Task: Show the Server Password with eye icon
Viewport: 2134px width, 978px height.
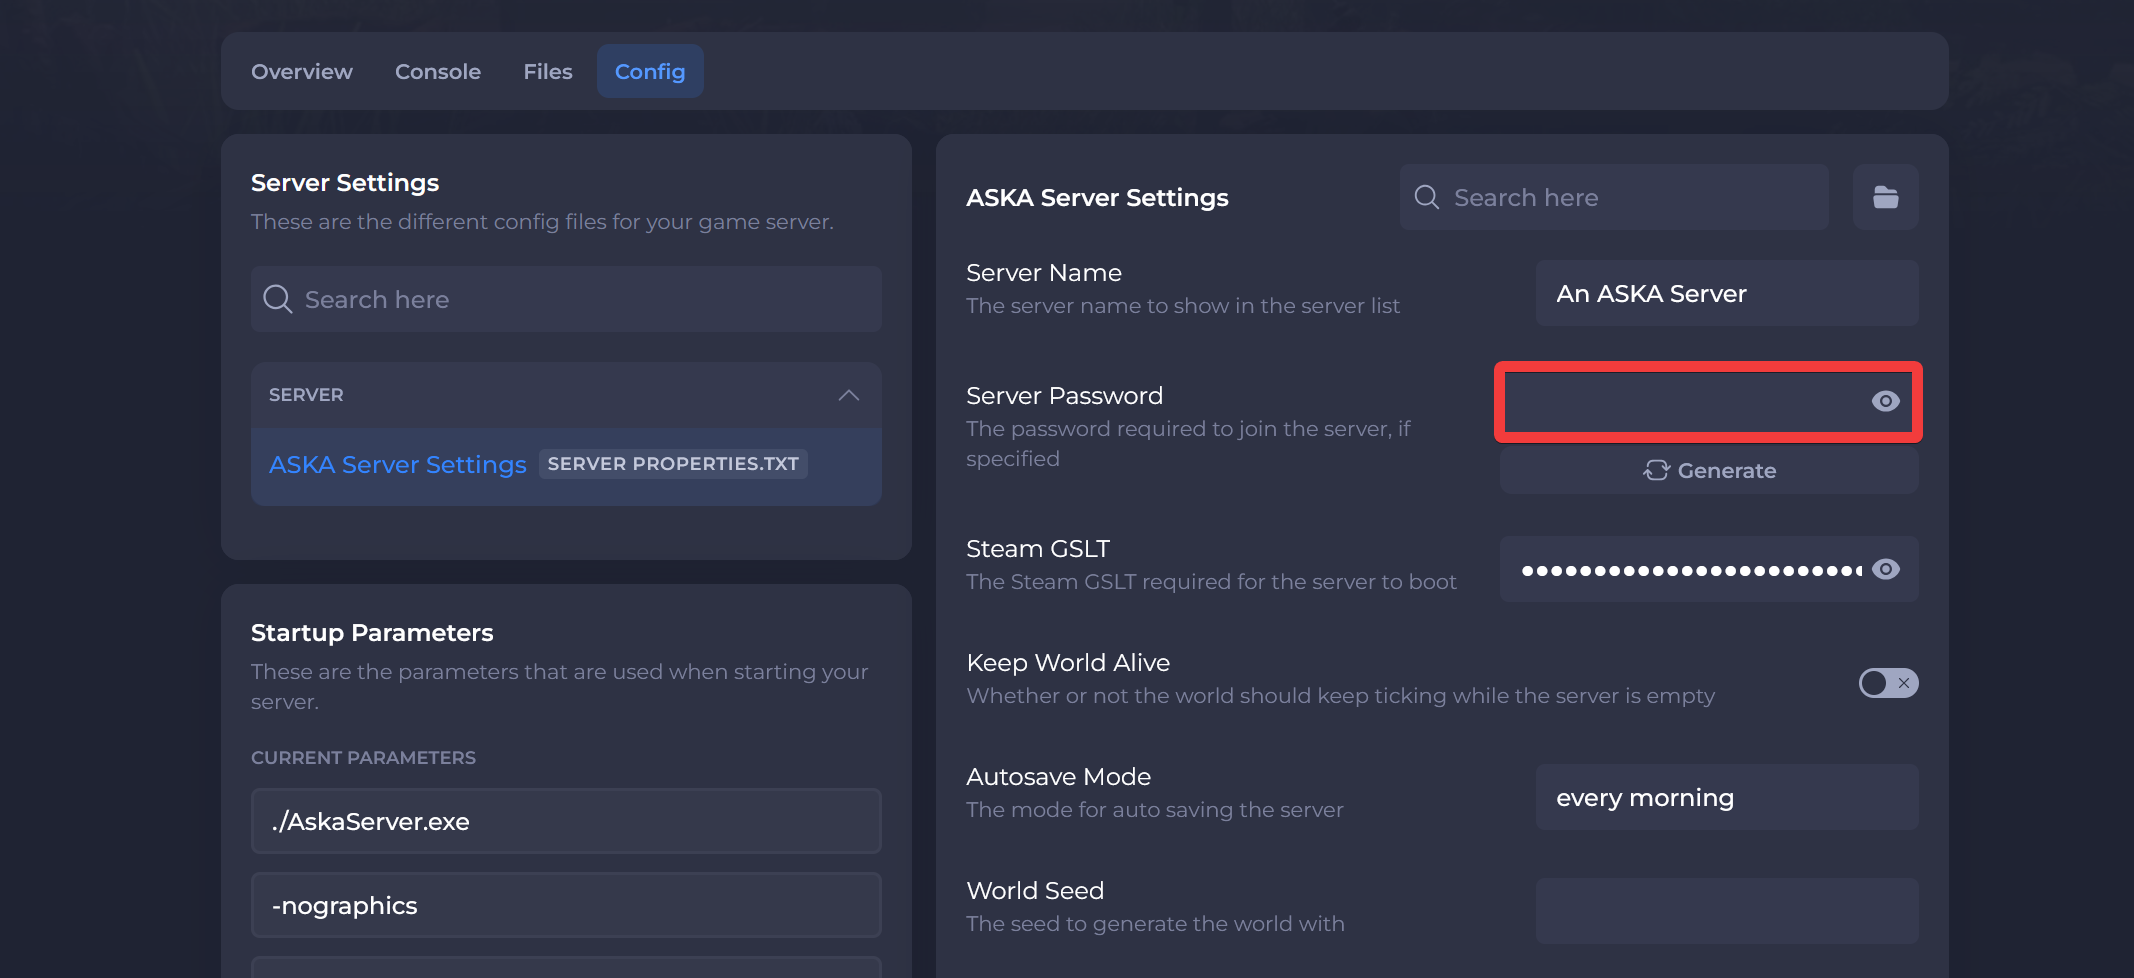Action: 1885,401
